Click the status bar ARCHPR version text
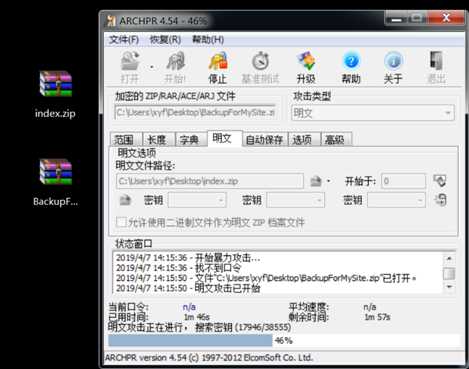The width and height of the screenshot is (469, 369). 209,358
